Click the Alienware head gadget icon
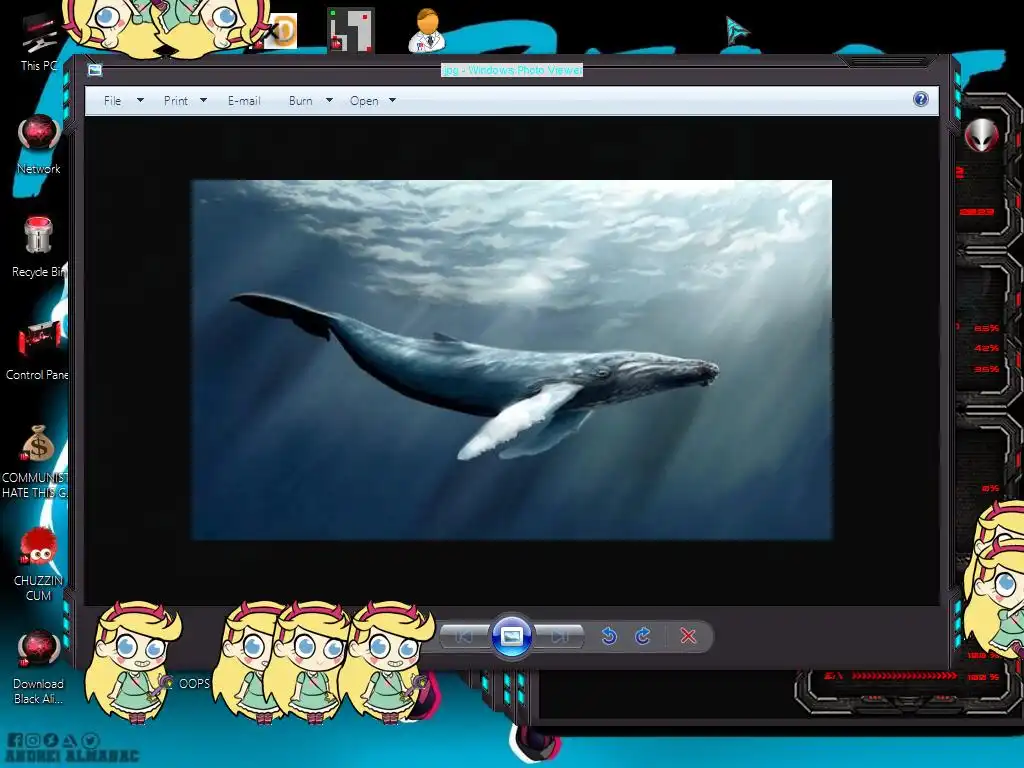 [x=982, y=135]
